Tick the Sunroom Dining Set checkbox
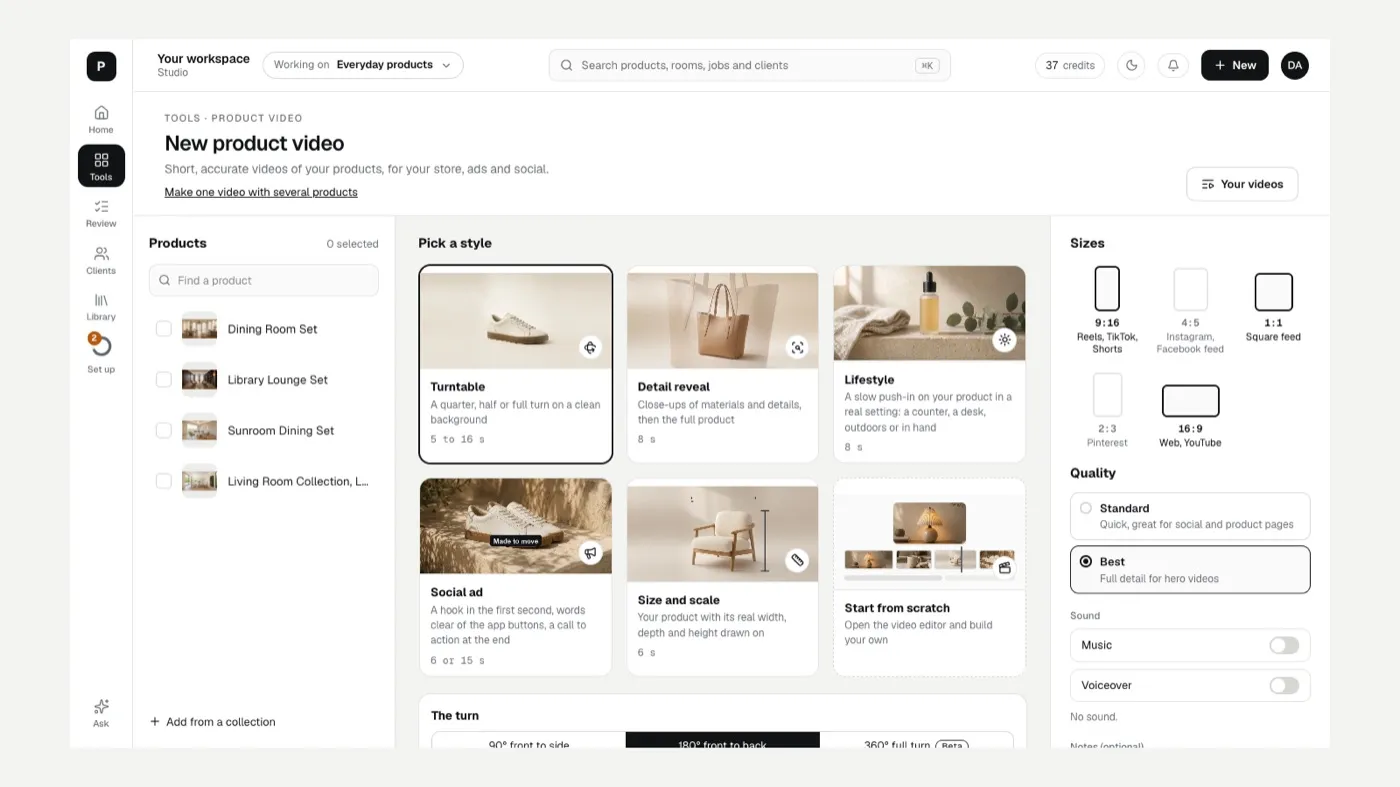 [x=164, y=431]
